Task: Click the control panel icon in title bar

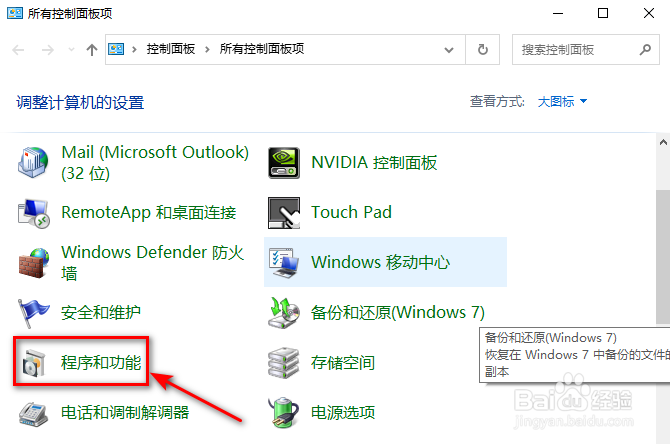Action: pyautogui.click(x=15, y=13)
